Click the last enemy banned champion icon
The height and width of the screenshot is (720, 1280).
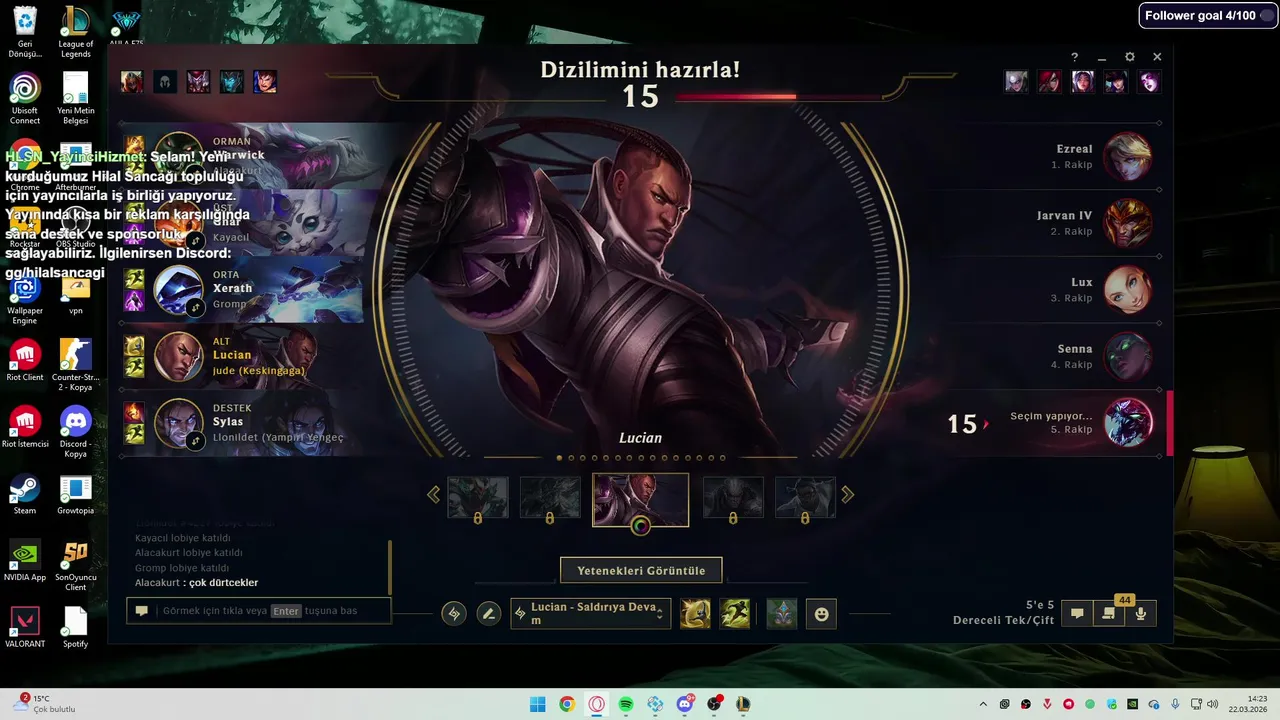tap(1149, 81)
